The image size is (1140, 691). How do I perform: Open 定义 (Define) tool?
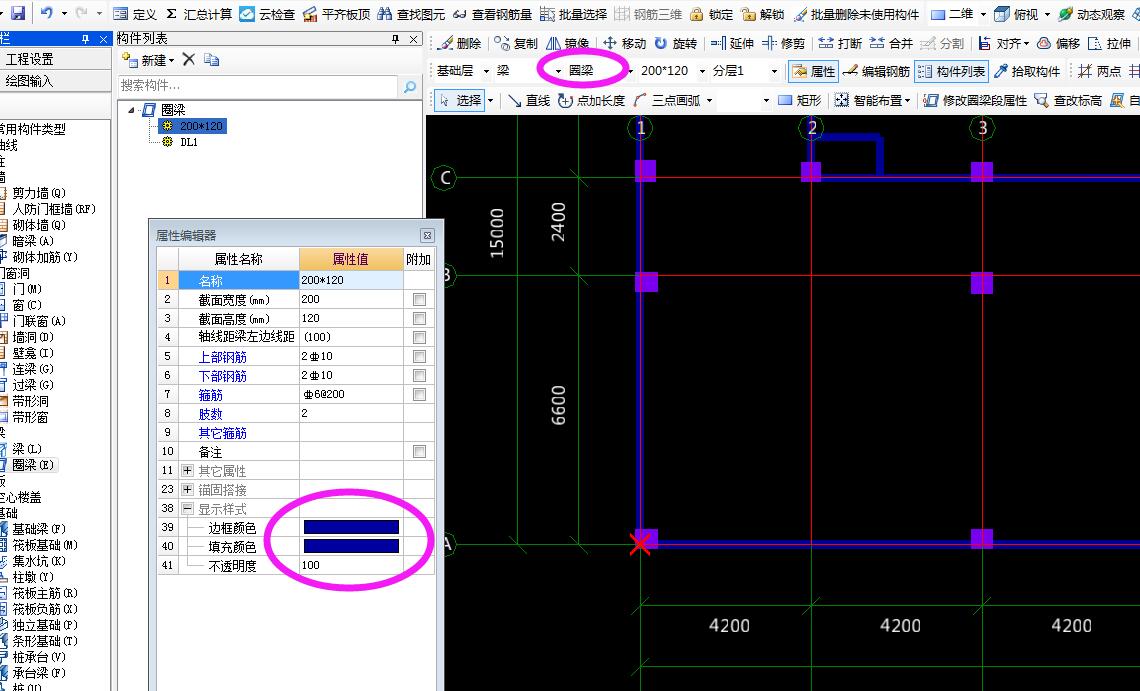[135, 14]
